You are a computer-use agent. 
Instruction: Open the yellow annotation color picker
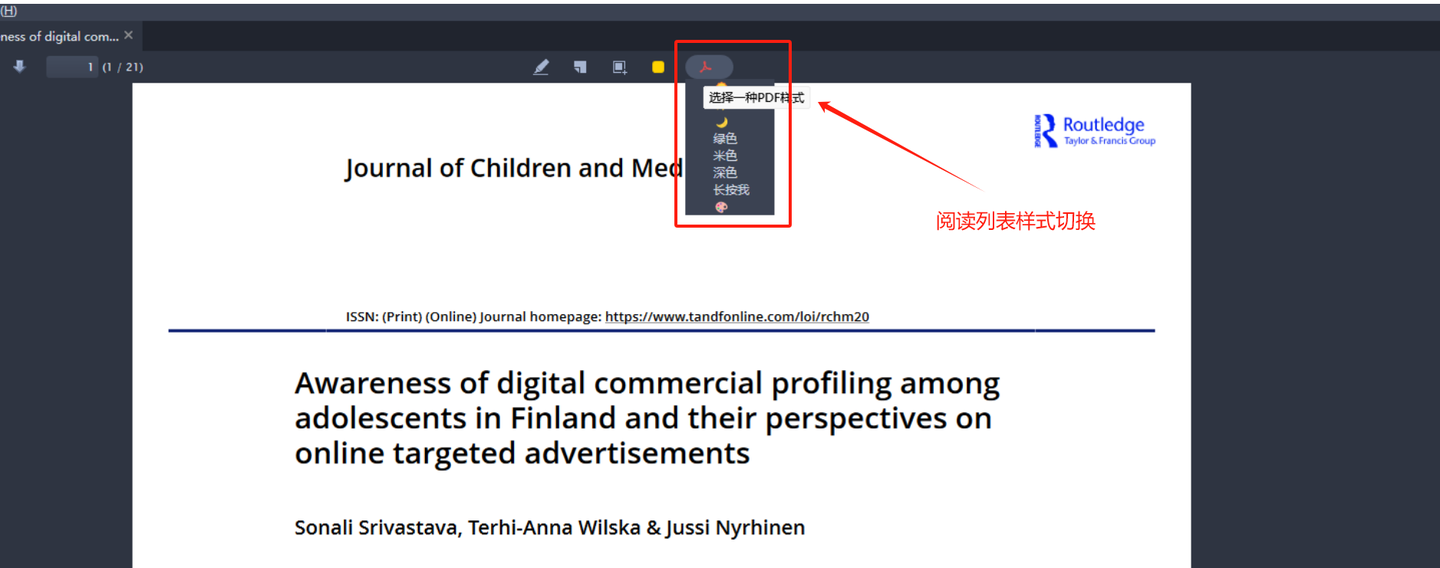(658, 67)
